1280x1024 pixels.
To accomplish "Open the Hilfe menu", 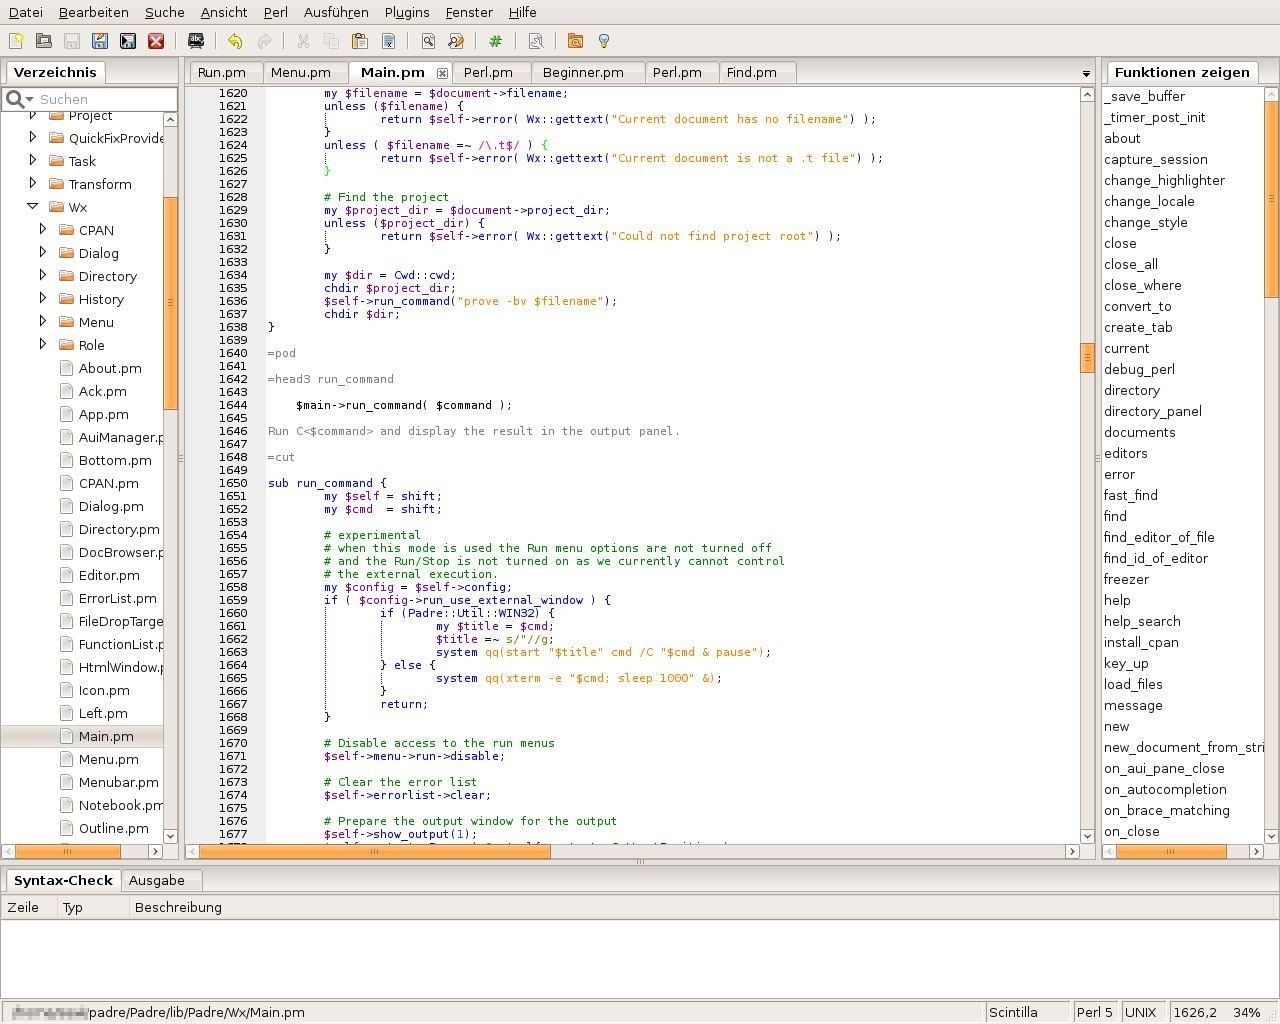I will [x=523, y=12].
